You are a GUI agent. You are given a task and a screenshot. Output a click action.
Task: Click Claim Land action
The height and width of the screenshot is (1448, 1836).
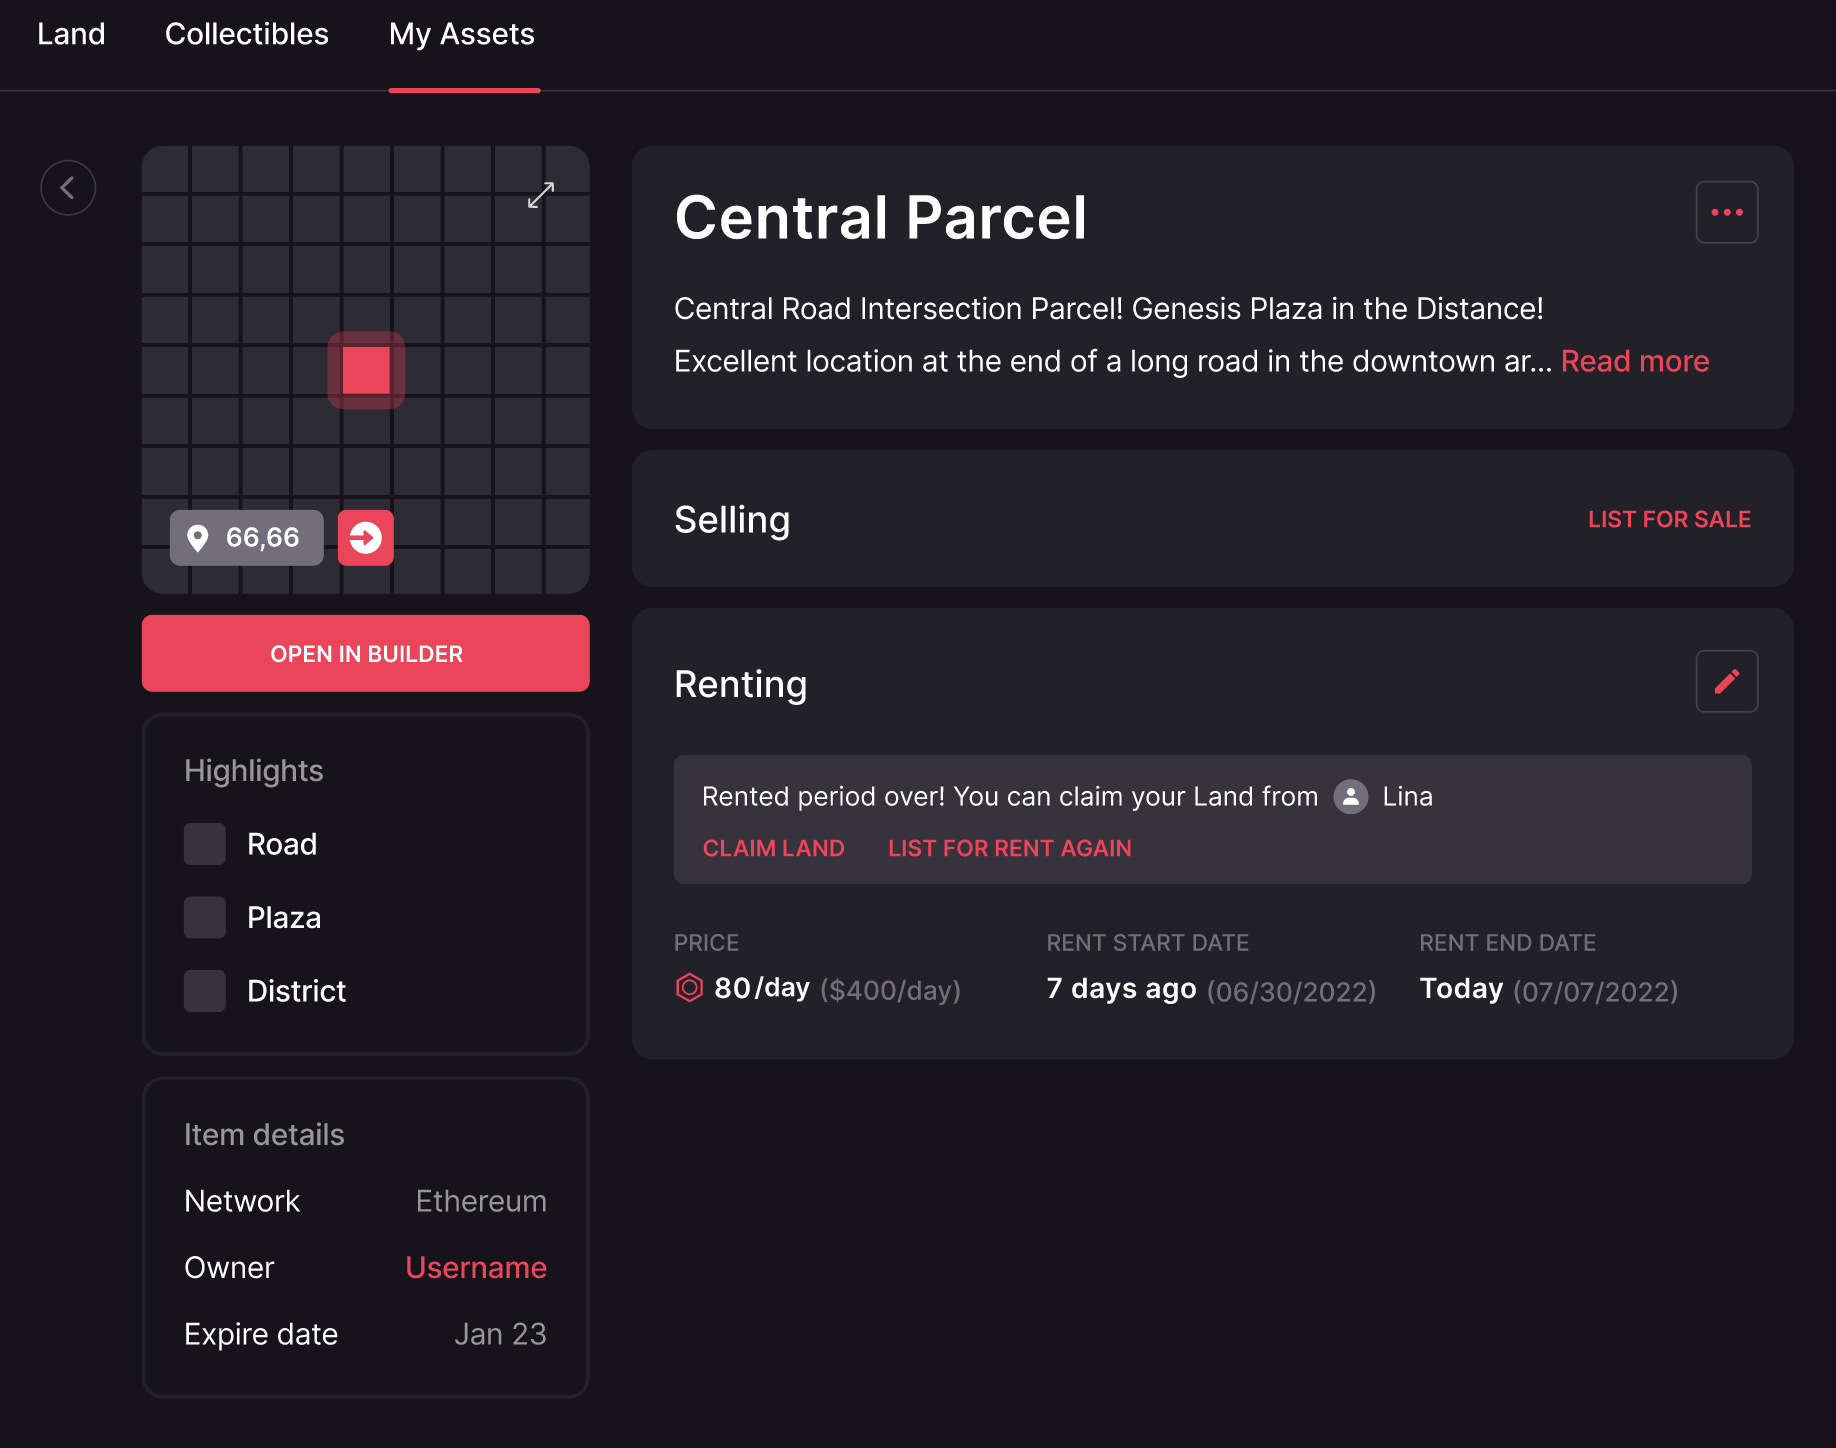point(773,848)
